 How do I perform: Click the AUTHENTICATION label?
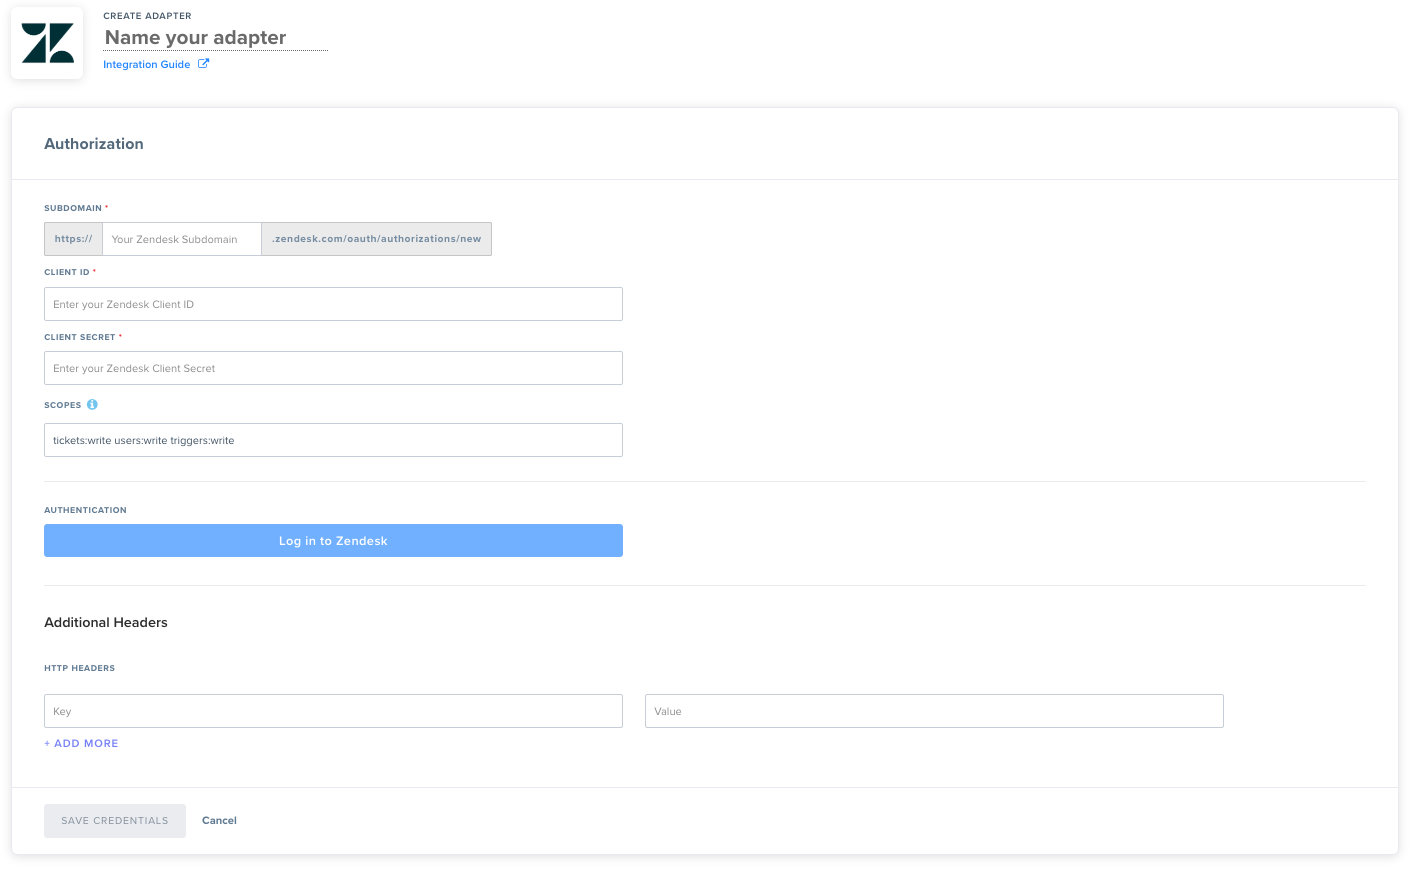85,510
